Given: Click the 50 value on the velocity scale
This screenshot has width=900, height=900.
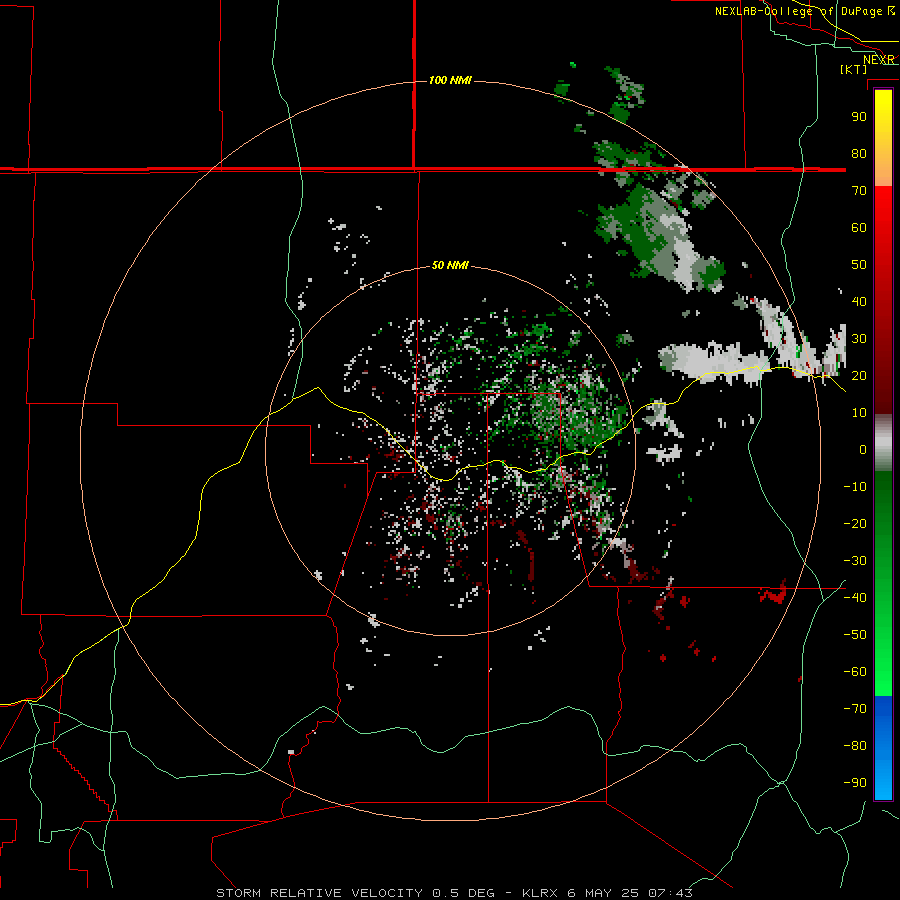Looking at the screenshot, I should pyautogui.click(x=859, y=265).
